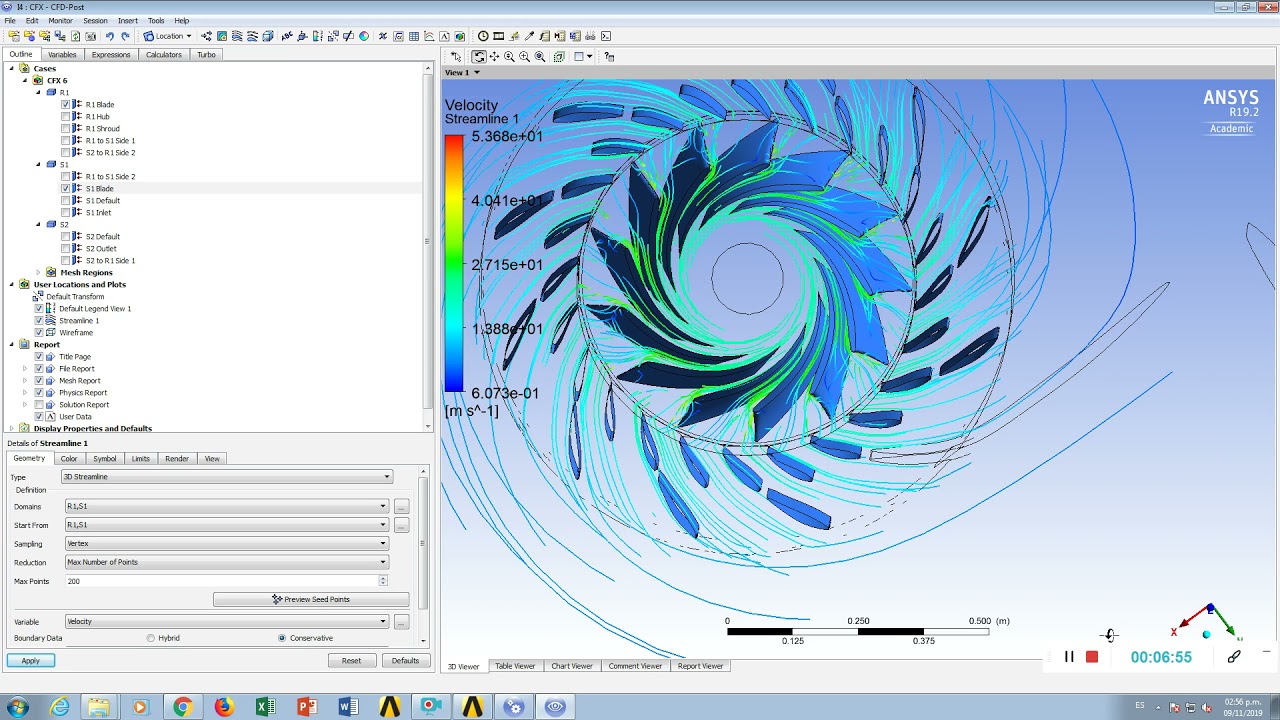Open the Color tab in Streamline details
Viewport: 1280px width, 720px height.
69,458
